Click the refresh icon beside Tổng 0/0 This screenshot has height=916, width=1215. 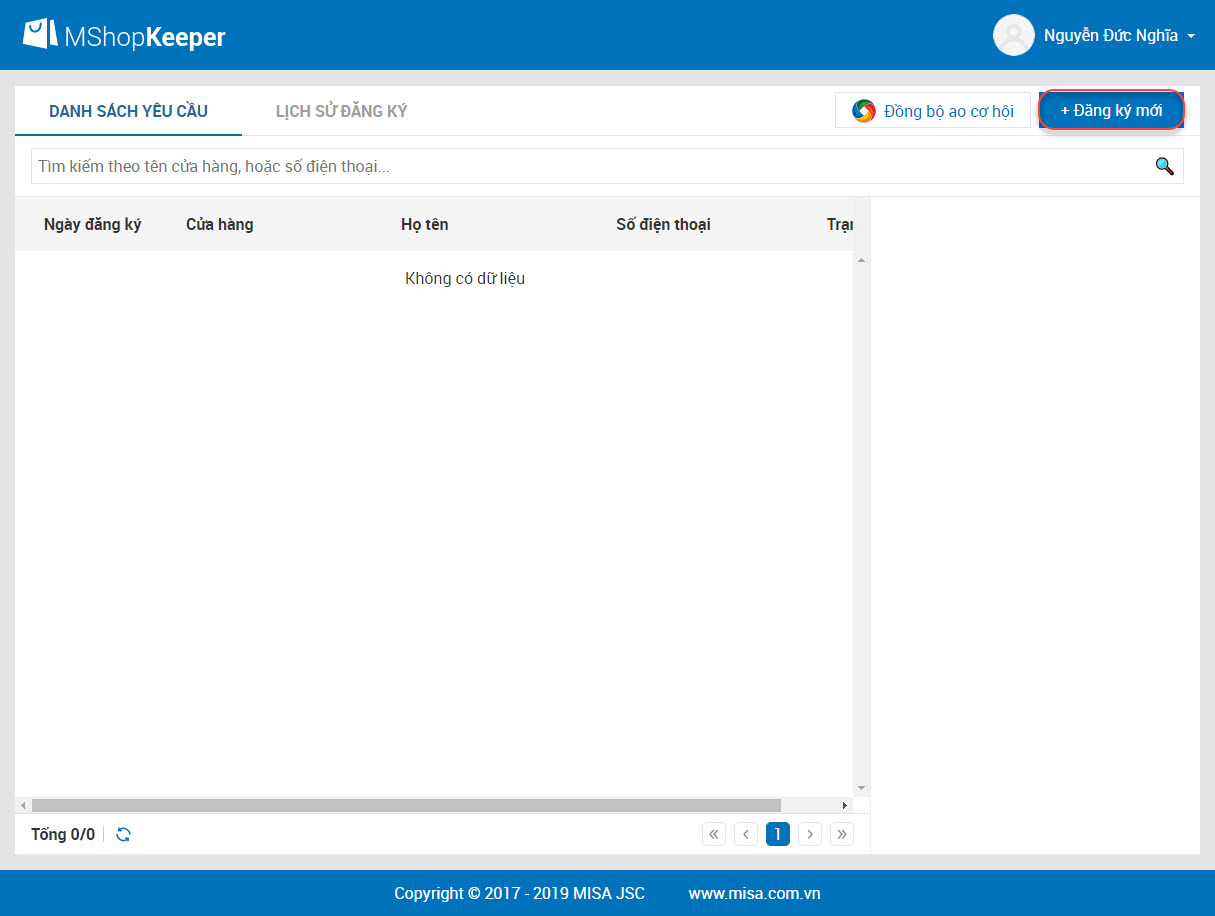click(123, 834)
